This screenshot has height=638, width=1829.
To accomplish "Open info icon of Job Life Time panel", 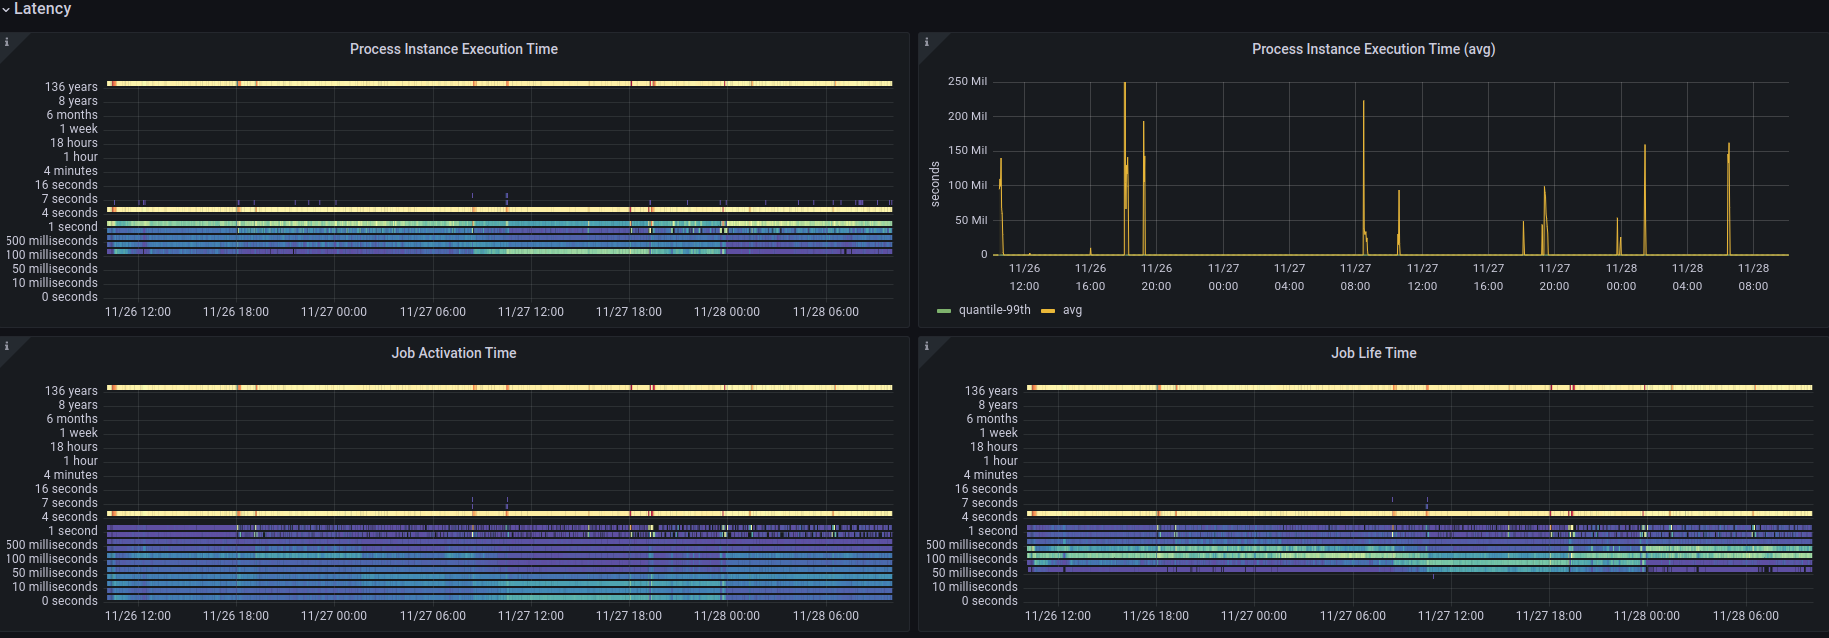I will [927, 346].
